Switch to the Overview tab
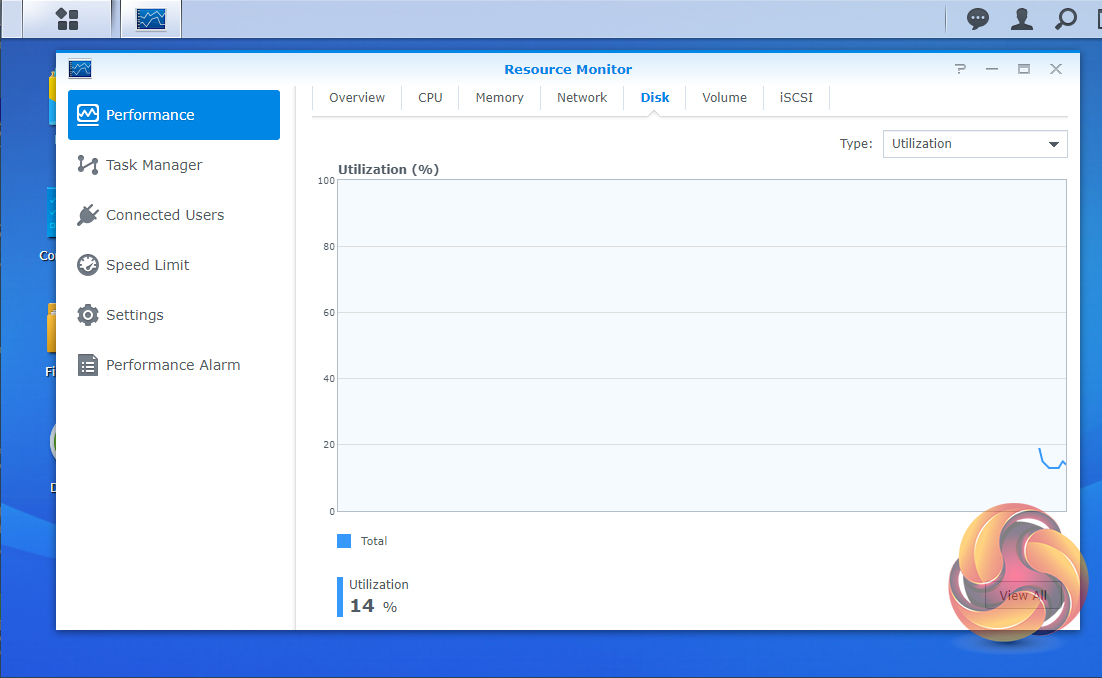Screen dimensions: 1102x678 tap(357, 98)
